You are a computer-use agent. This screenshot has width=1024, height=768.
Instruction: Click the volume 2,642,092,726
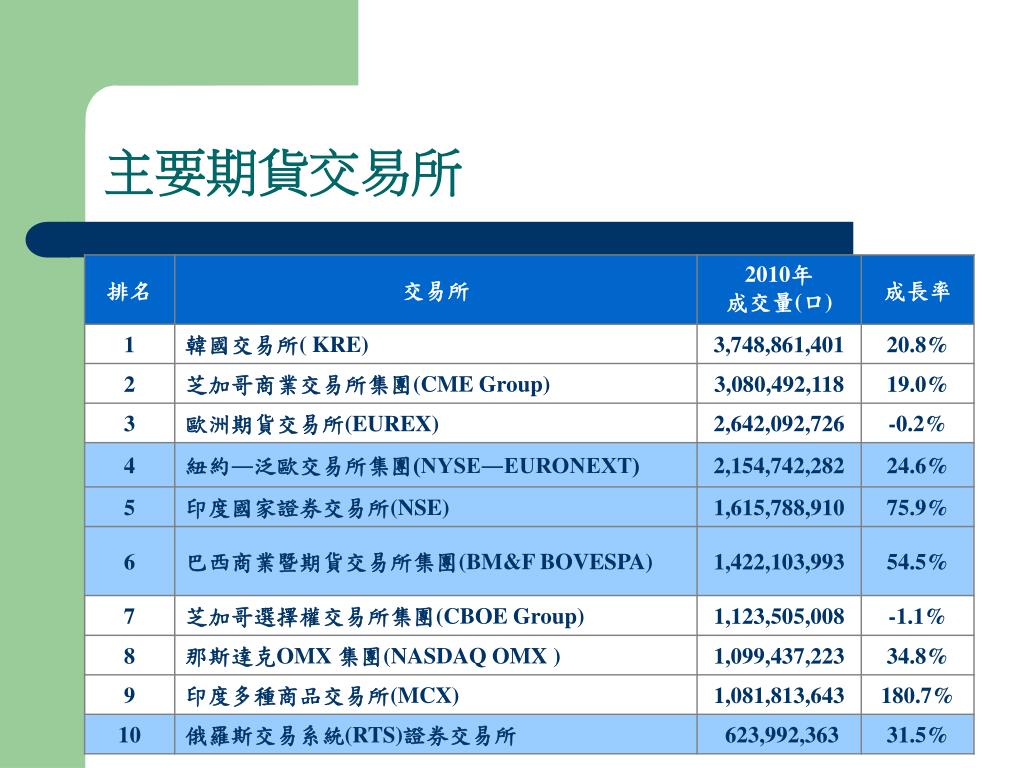pos(778,424)
